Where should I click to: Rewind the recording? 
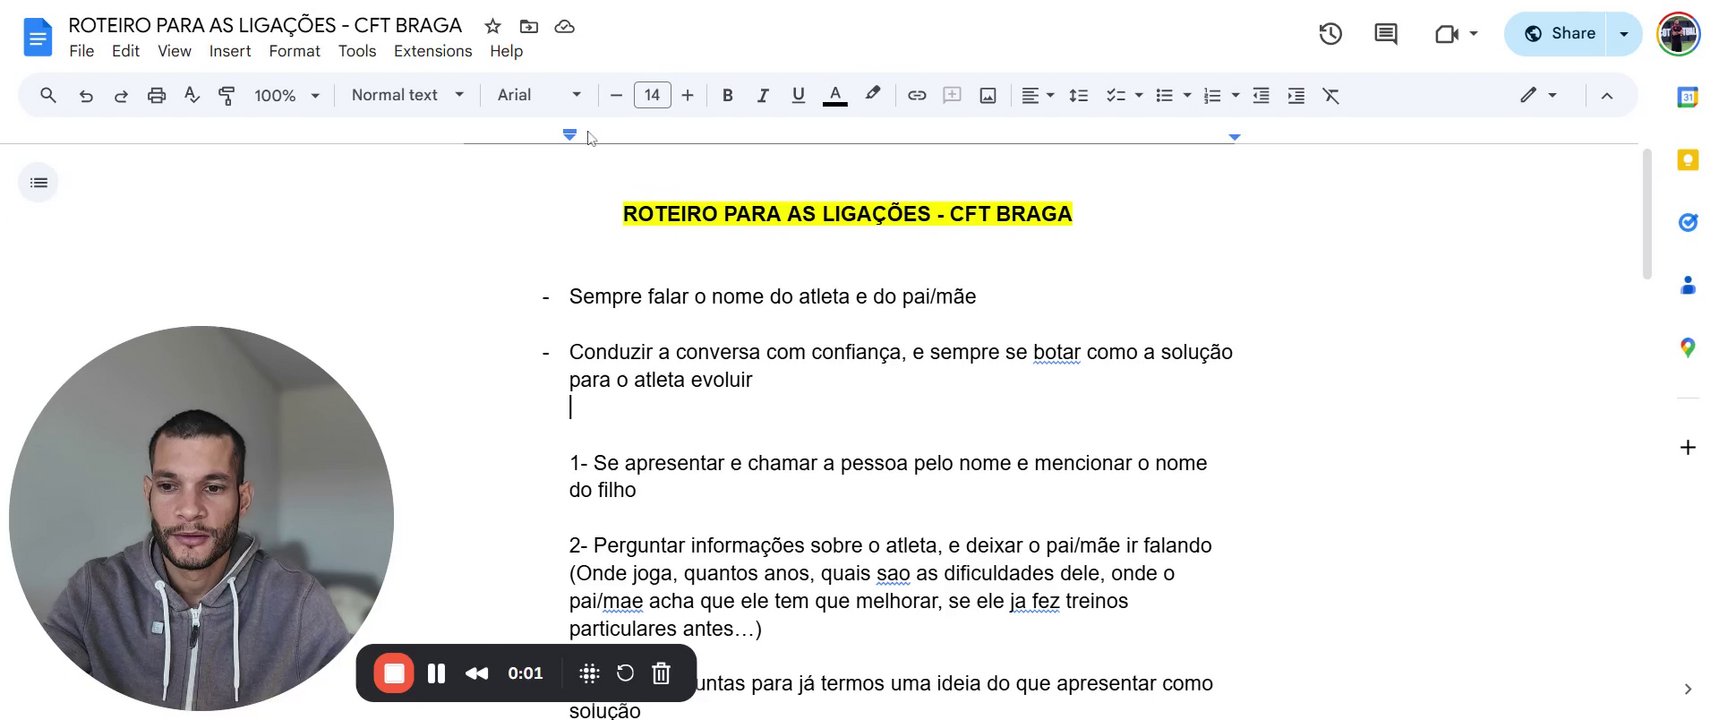coord(477,674)
